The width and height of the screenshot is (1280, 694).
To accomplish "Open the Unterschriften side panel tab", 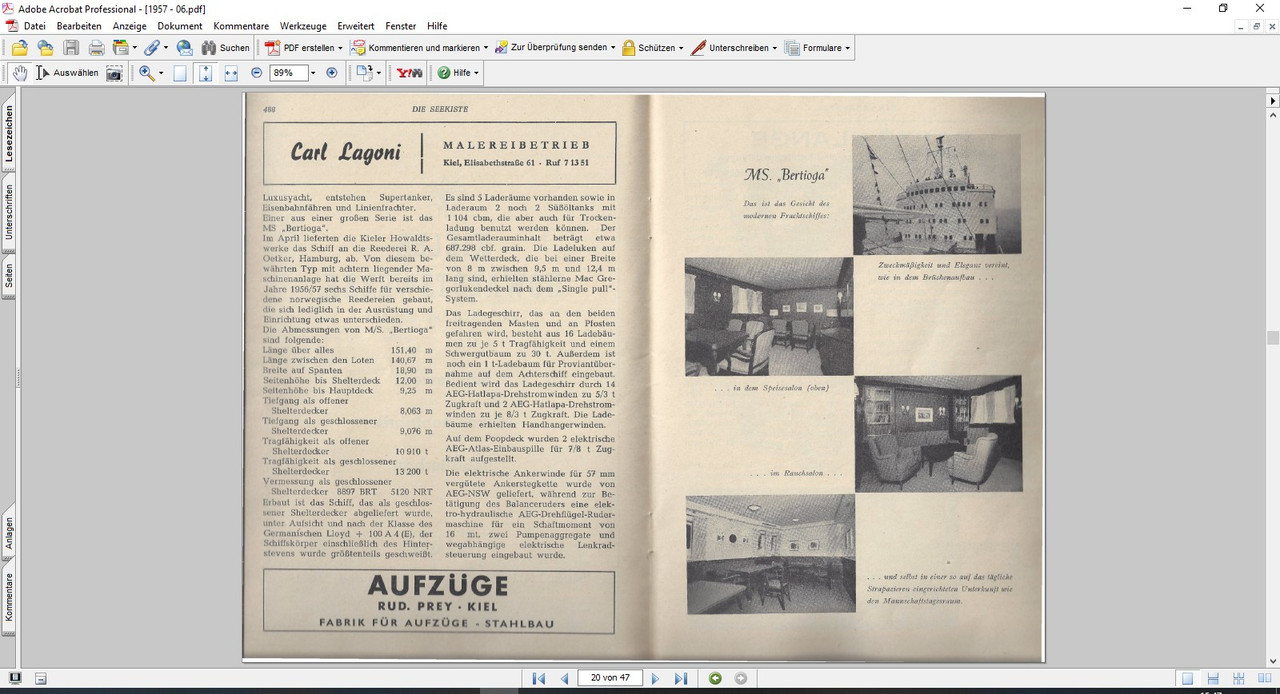I will pyautogui.click(x=9, y=212).
